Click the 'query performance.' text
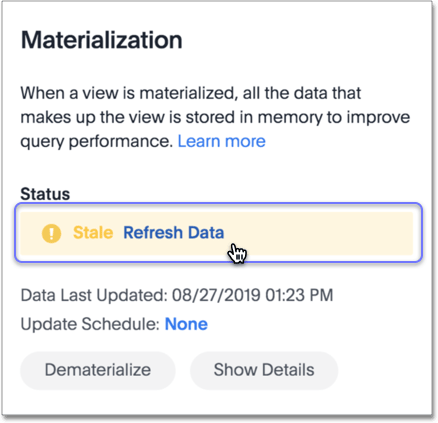 (97, 142)
